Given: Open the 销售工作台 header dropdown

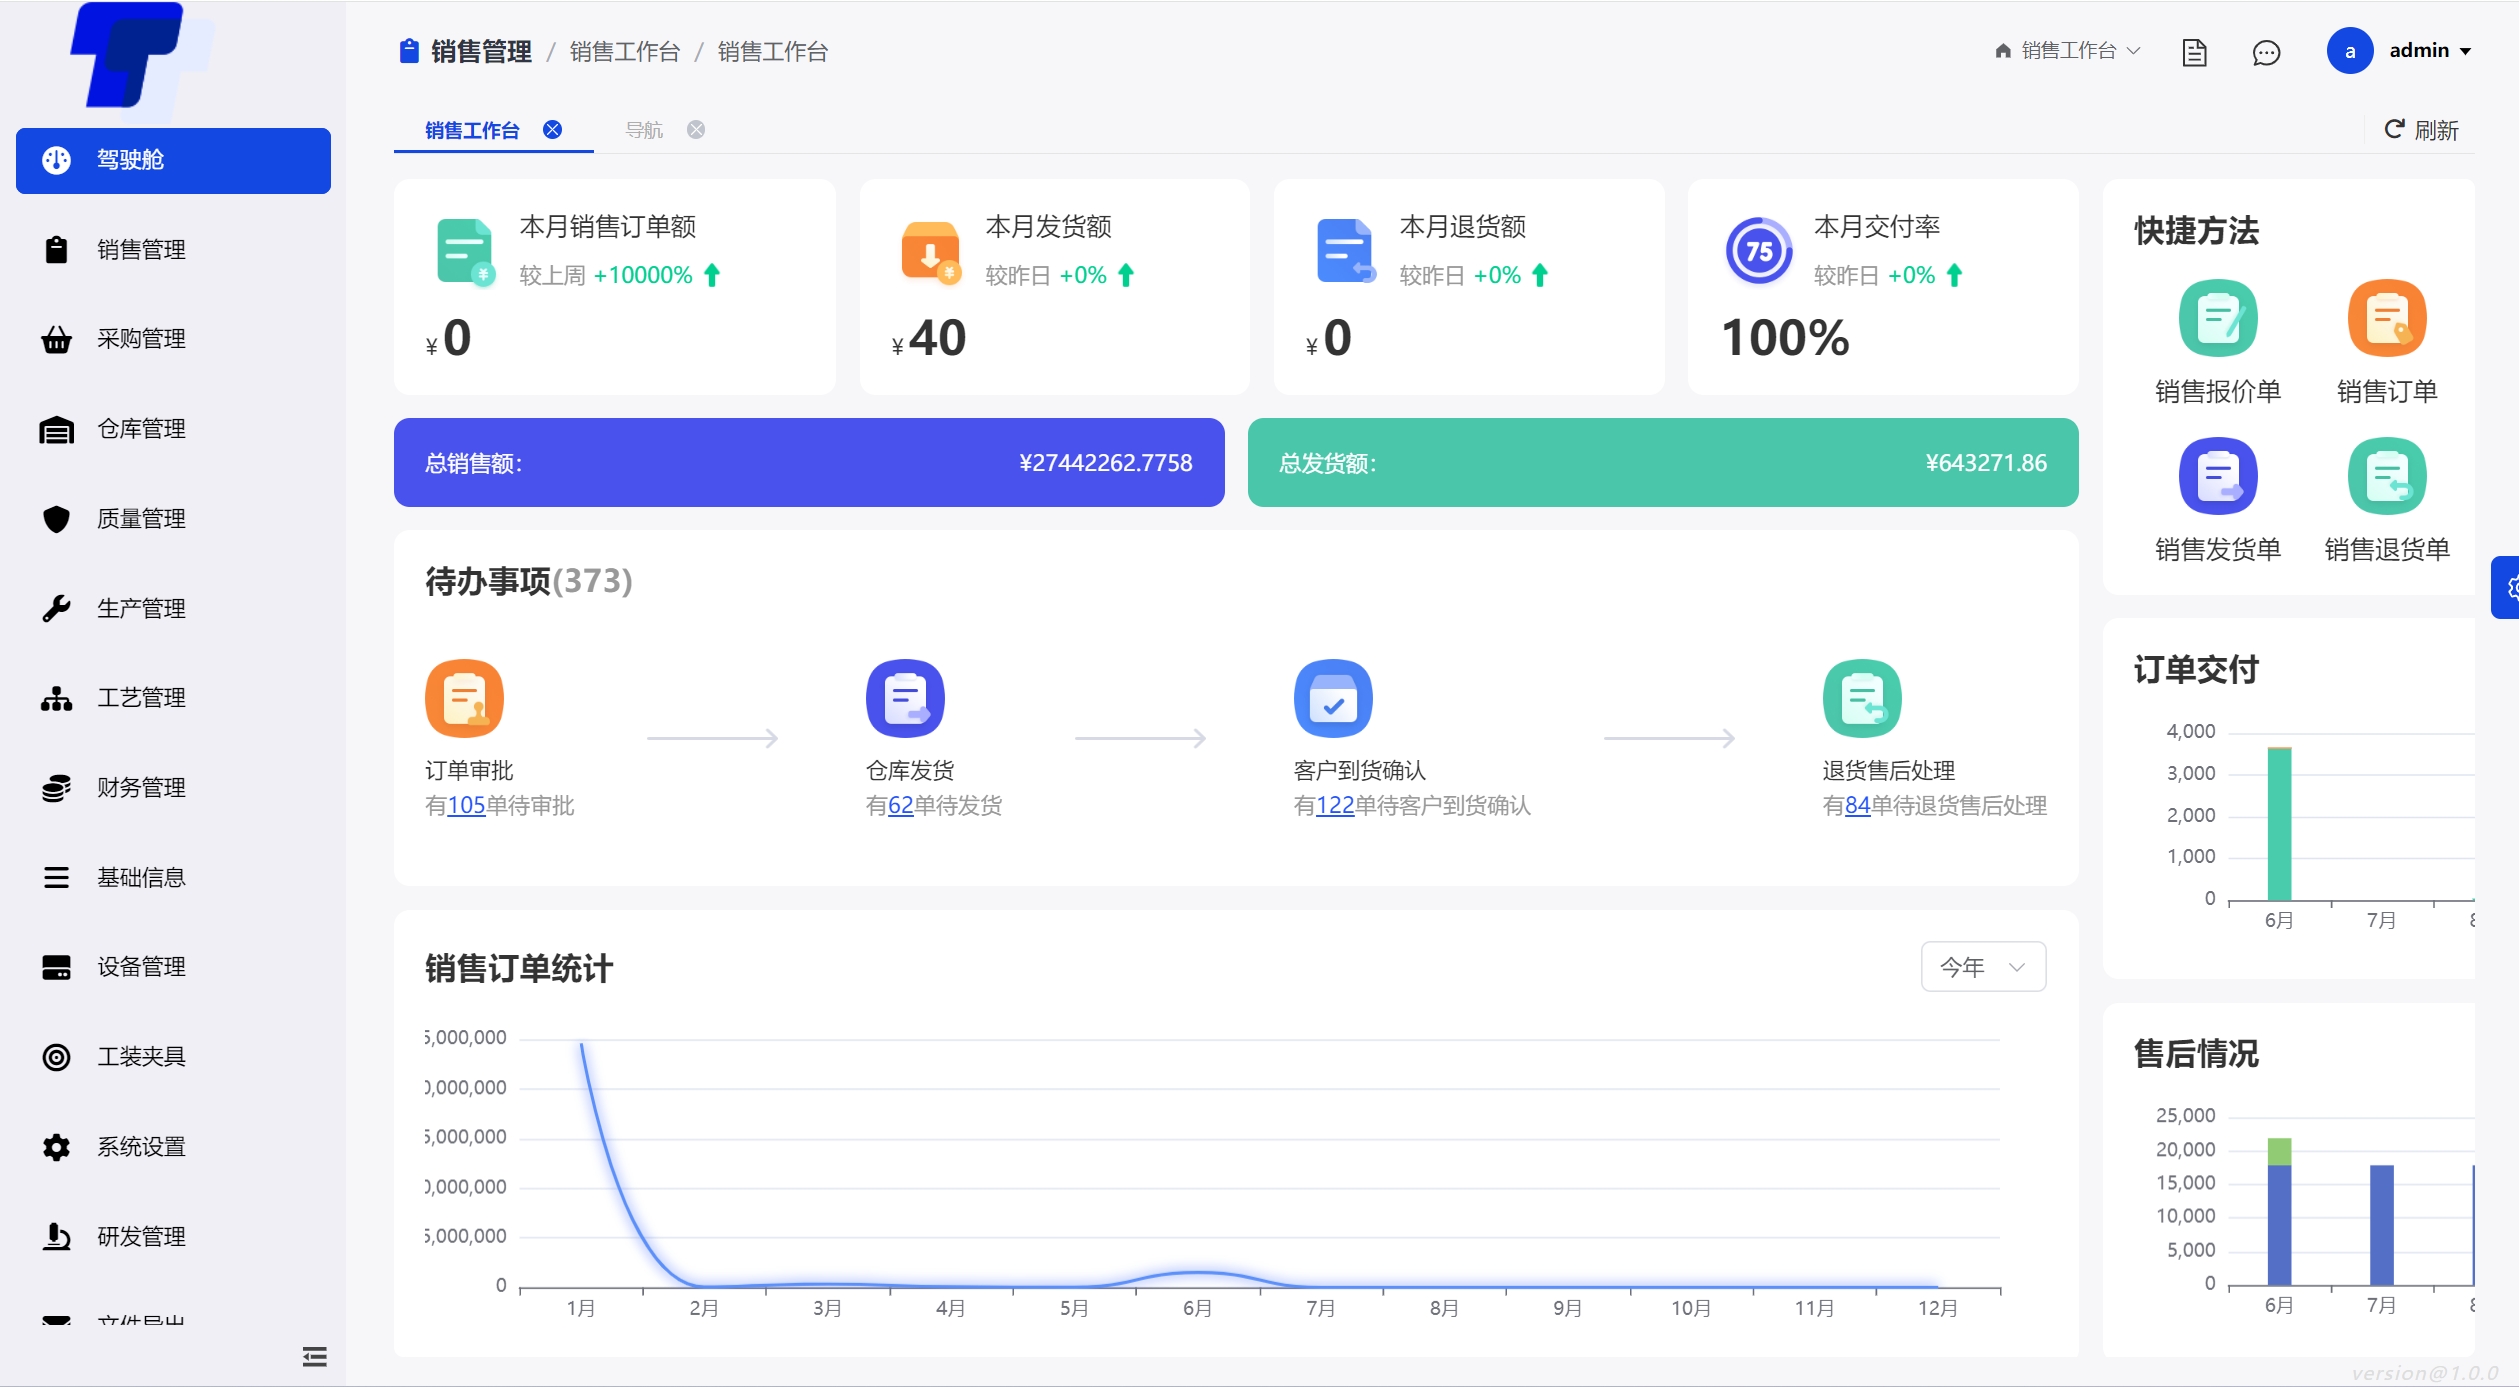Looking at the screenshot, I should (x=2067, y=51).
